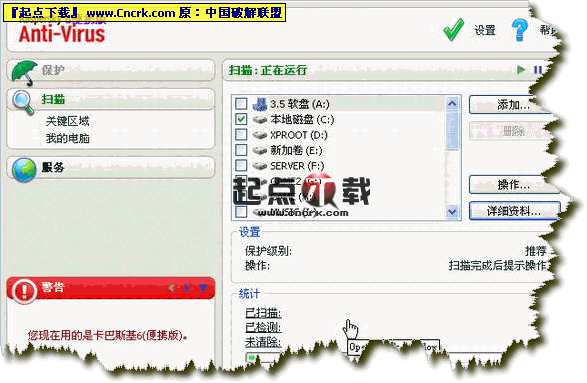
Task: Click the 新加卷 E: drive icon
Action: coord(259,151)
